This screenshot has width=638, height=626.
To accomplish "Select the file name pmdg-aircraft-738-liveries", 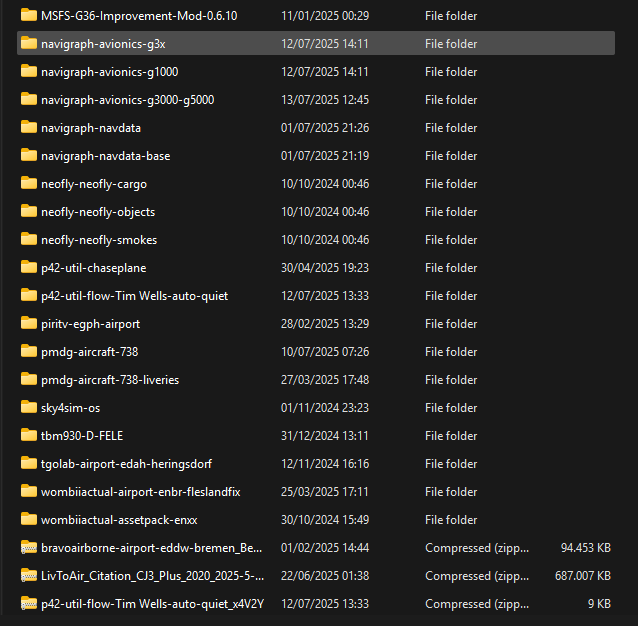I will pyautogui.click(x=110, y=380).
